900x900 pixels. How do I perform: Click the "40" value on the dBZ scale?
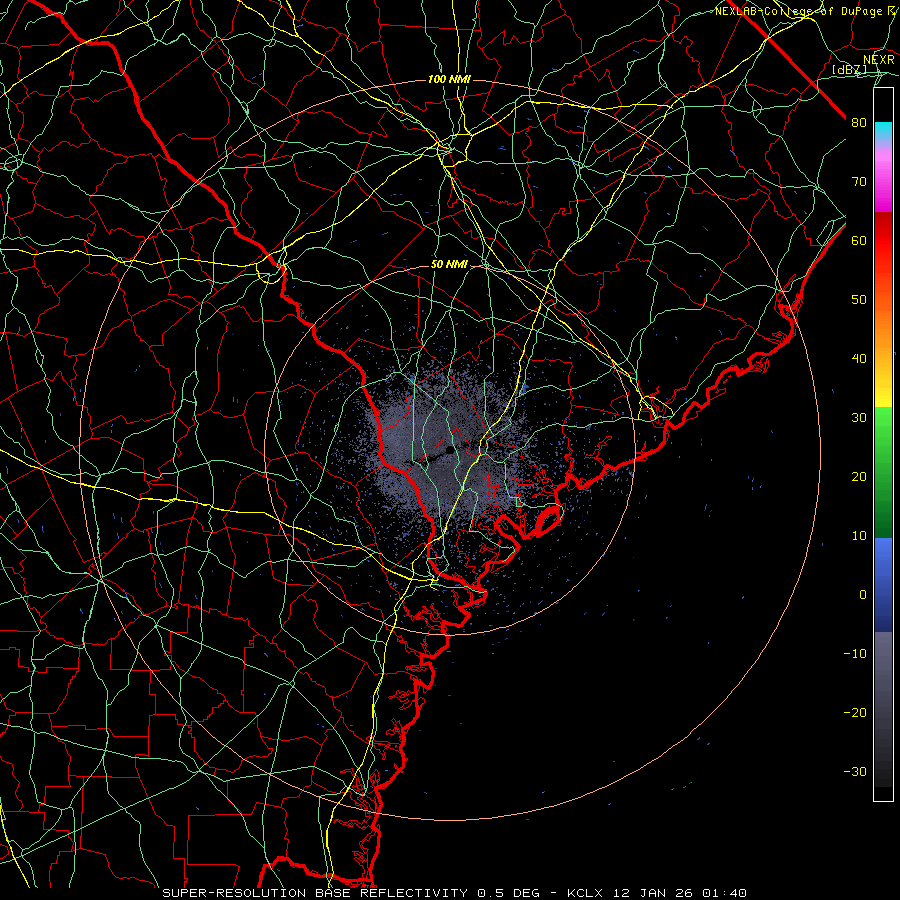click(x=859, y=359)
